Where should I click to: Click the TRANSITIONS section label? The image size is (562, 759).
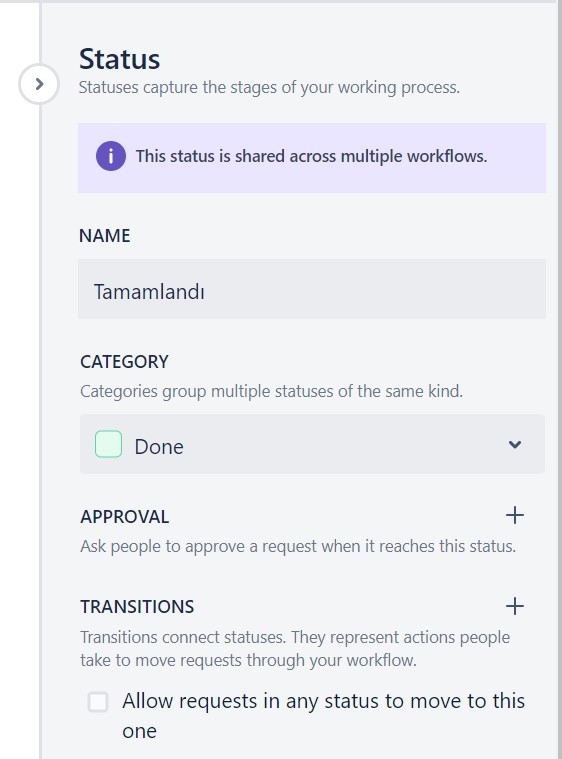point(137,607)
